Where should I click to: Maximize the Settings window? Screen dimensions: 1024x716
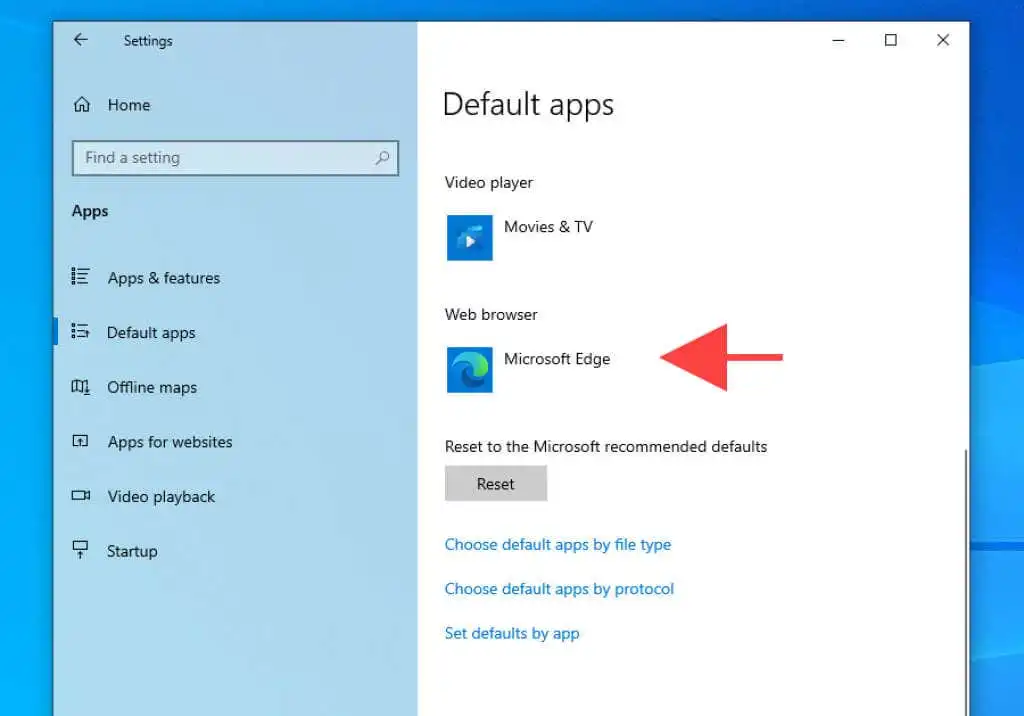891,41
